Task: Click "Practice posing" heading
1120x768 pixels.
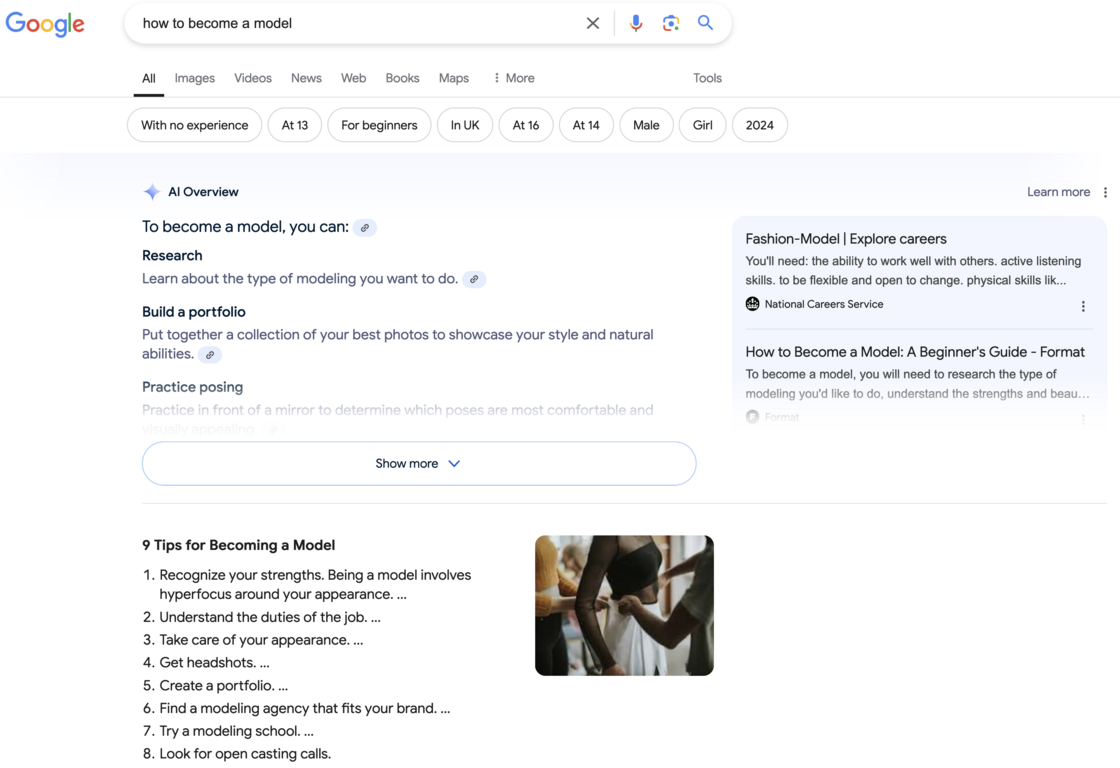Action: [x=192, y=387]
